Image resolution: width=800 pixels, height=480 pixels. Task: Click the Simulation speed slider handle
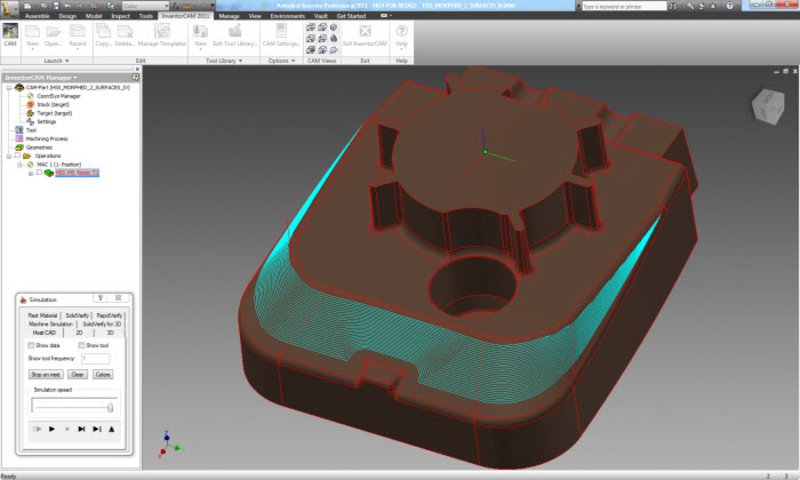(x=110, y=406)
